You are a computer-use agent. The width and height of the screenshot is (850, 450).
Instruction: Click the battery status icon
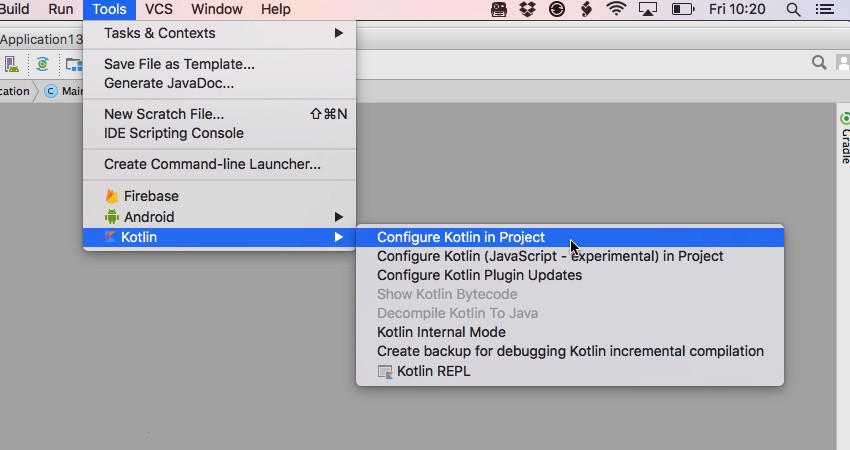coord(682,9)
